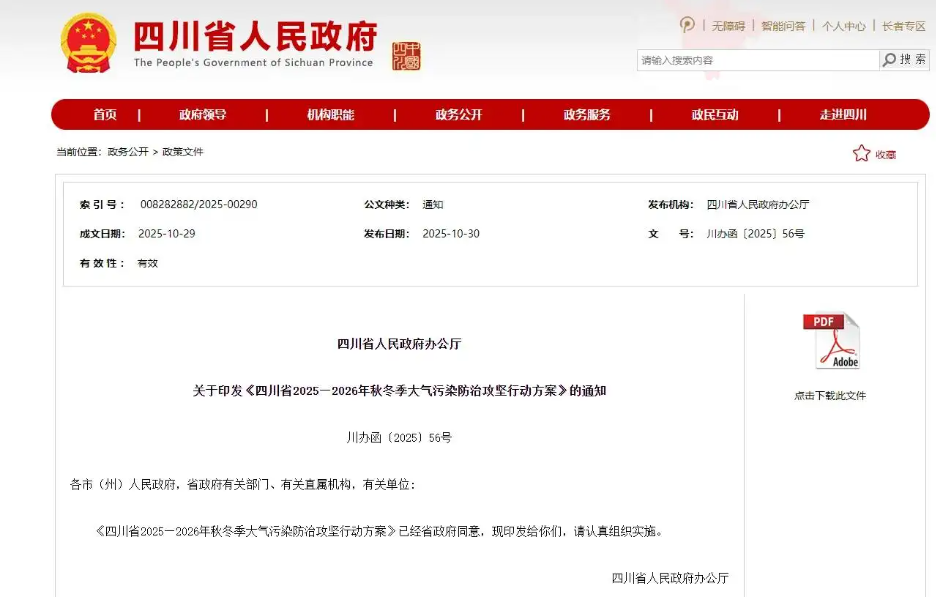
Task: Click the 点击下载此文件 download link
Action: pos(830,396)
